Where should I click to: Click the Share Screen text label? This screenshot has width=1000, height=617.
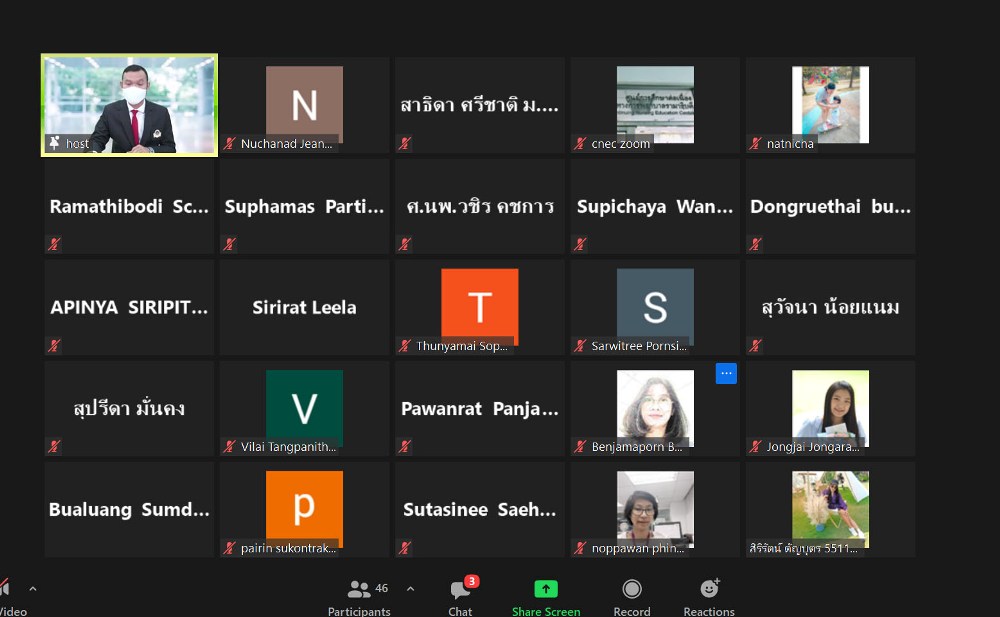545,611
